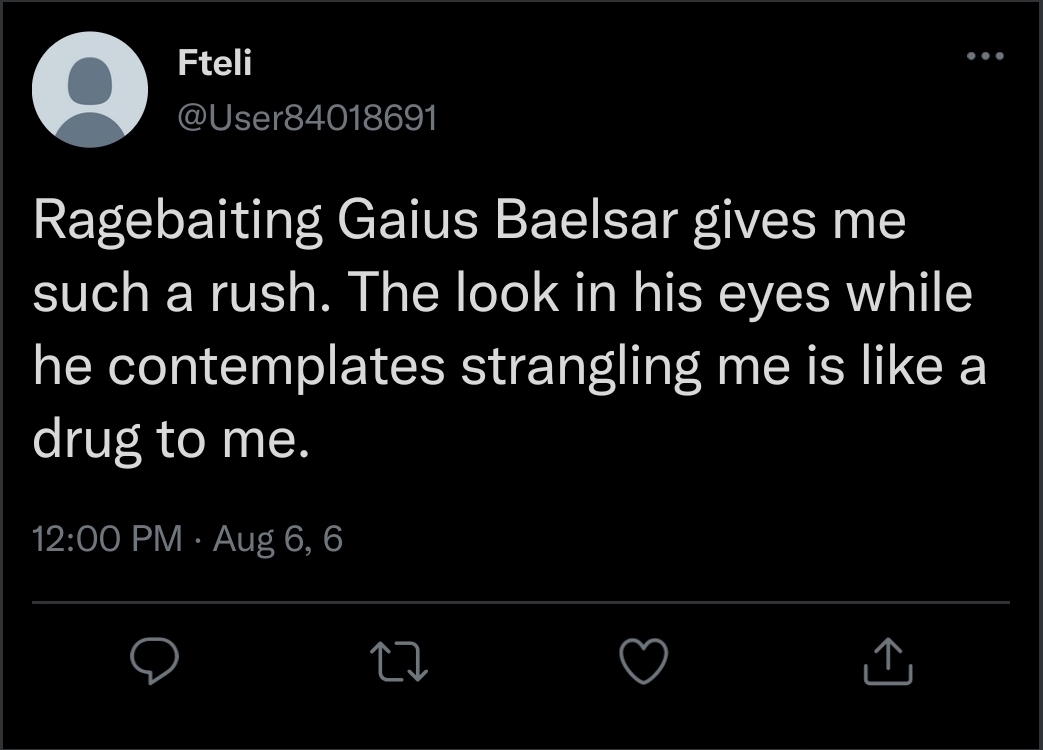Image resolution: width=1043 pixels, height=750 pixels.
Task: Click the final line 'drug to me.'
Action: 166,439
